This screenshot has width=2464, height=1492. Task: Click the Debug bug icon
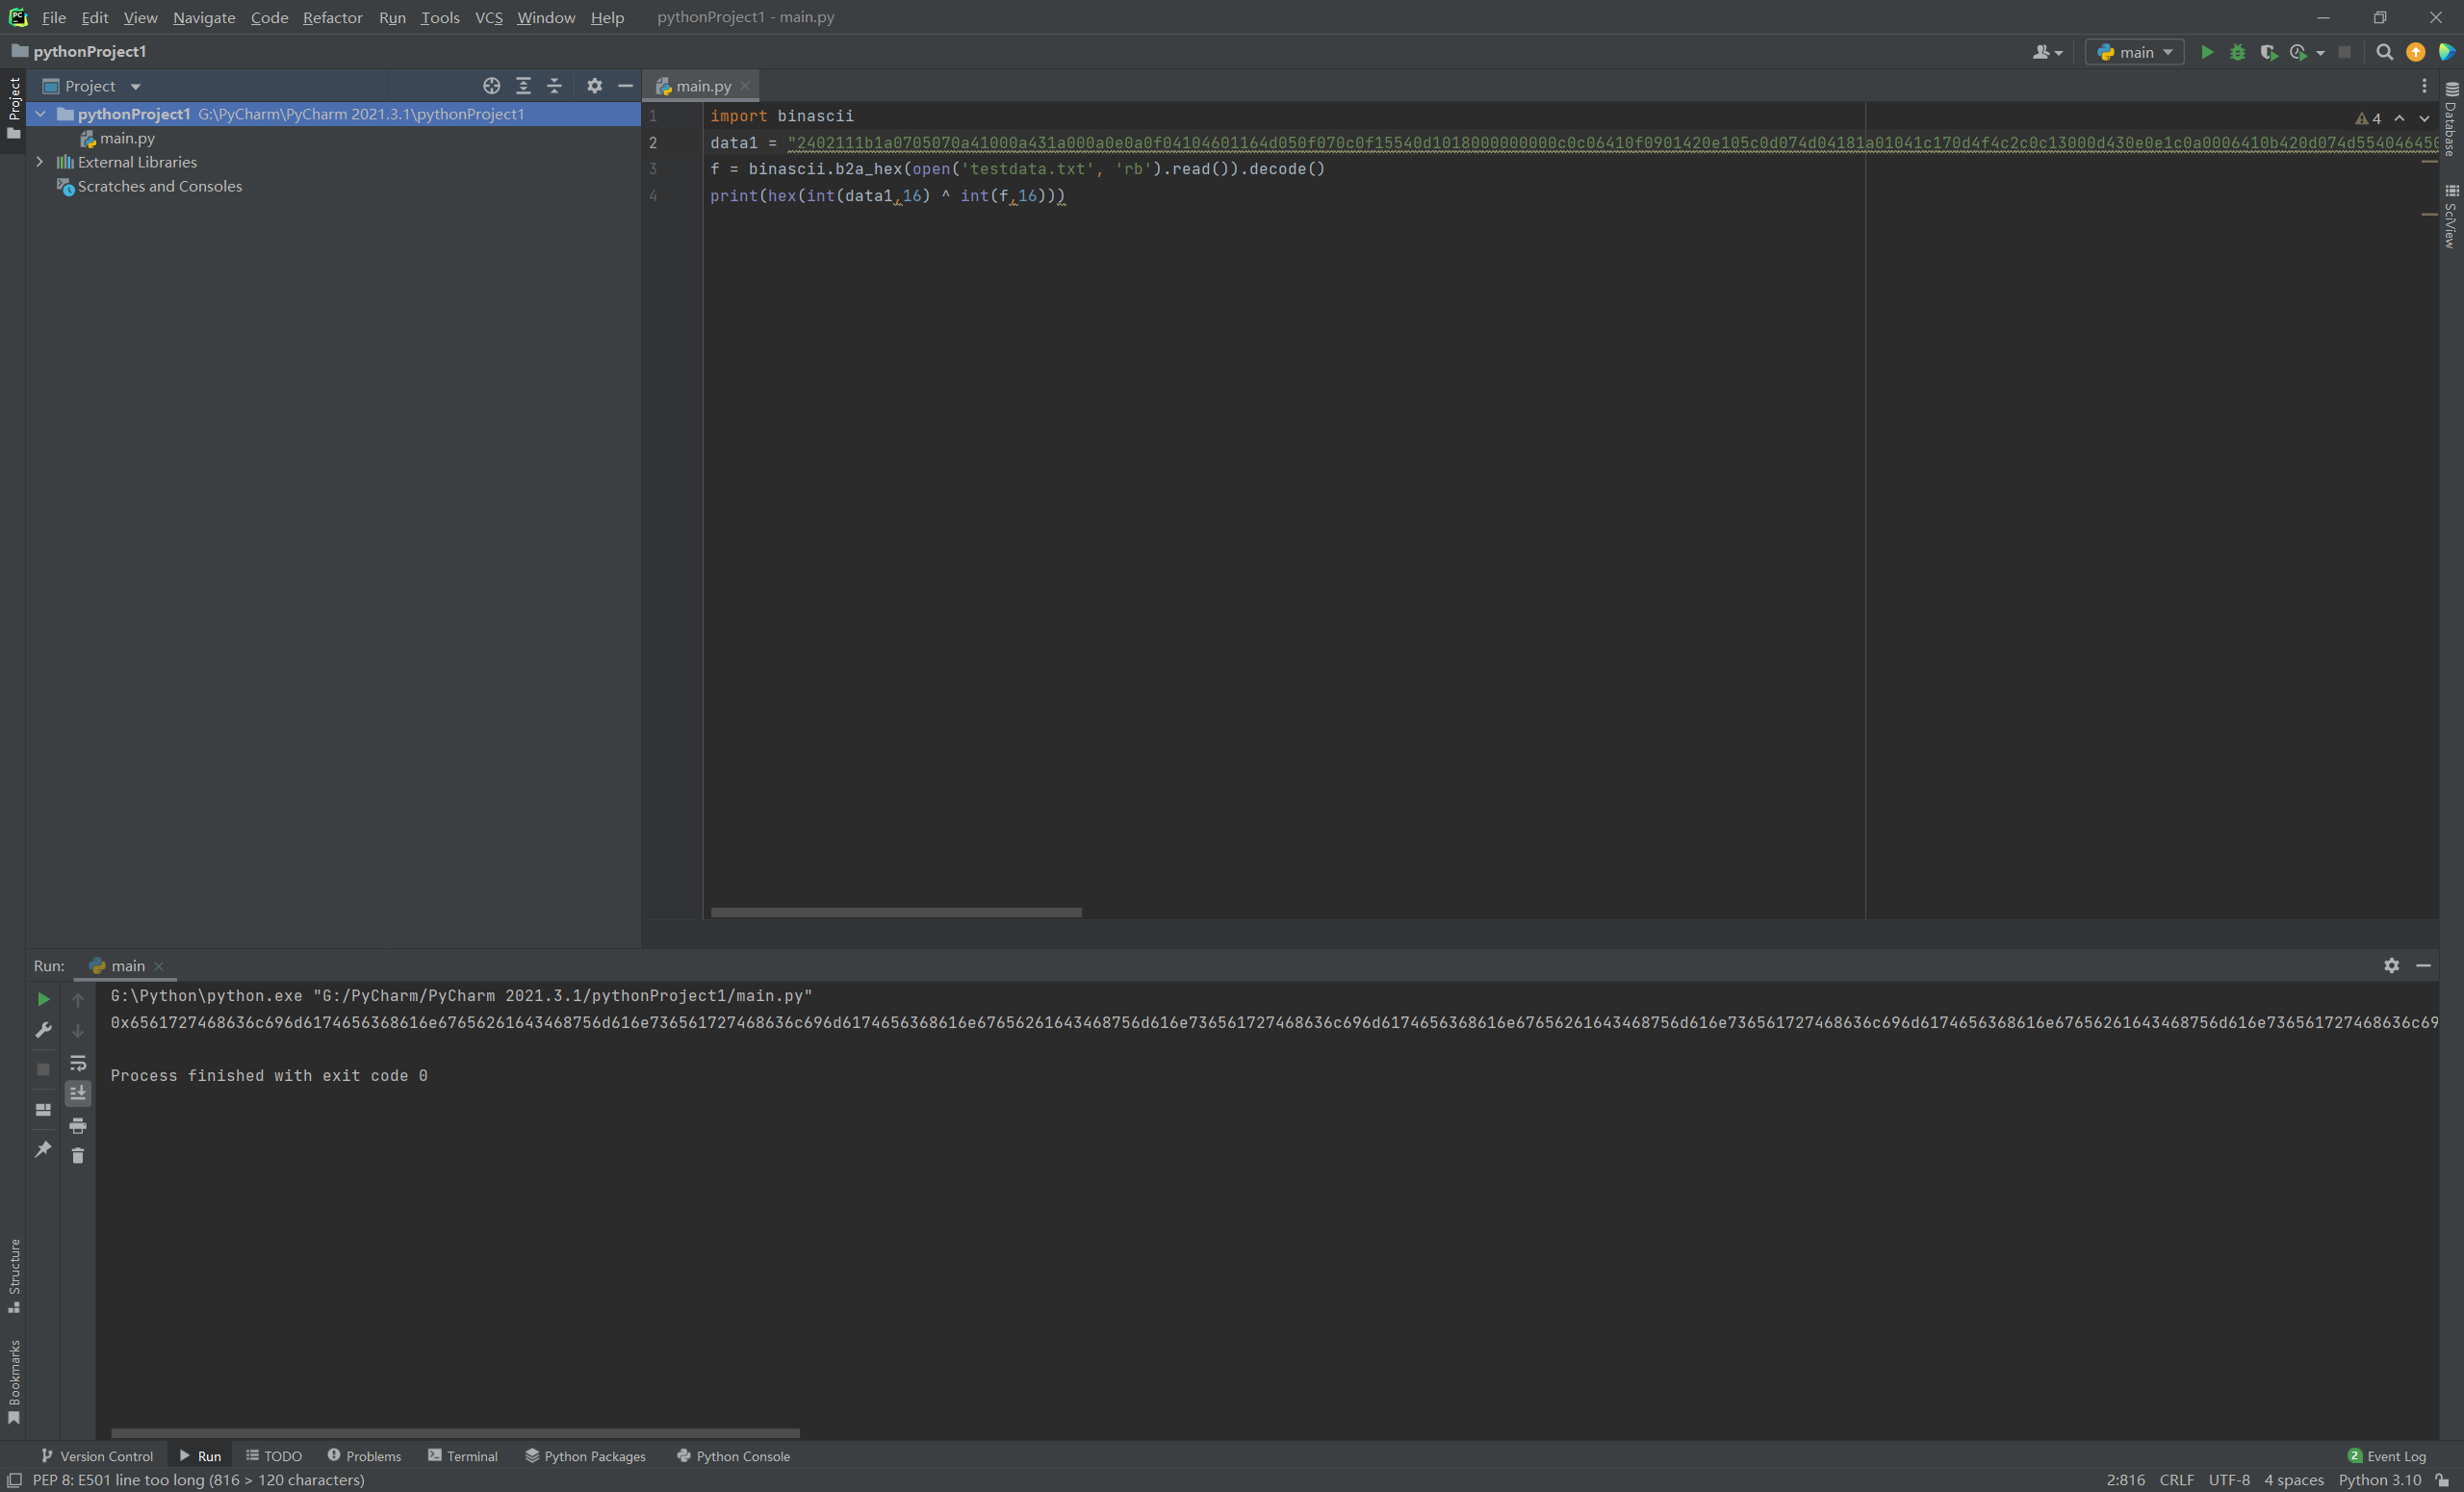pos(2237,52)
